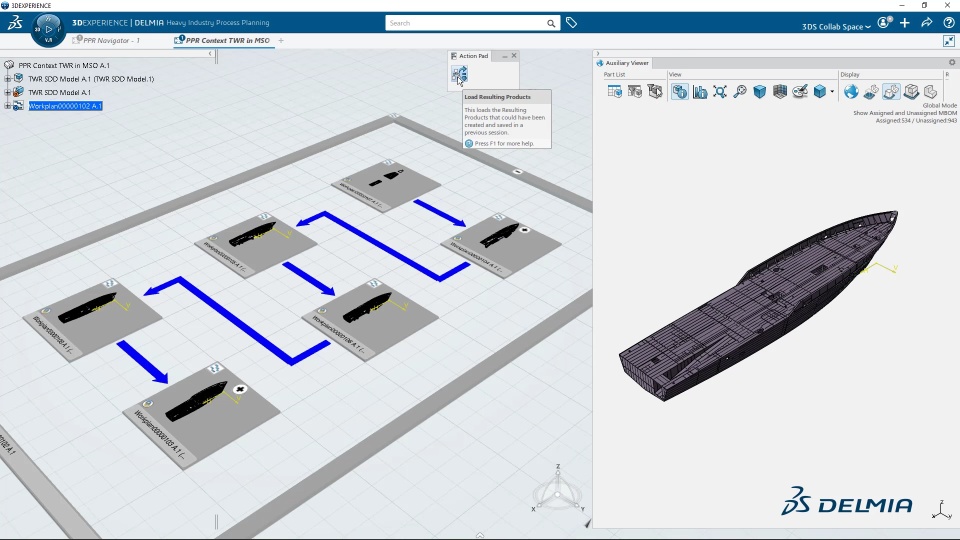This screenshot has width=960, height=540.
Task: Click the View chart info icon
Action: coord(700,91)
